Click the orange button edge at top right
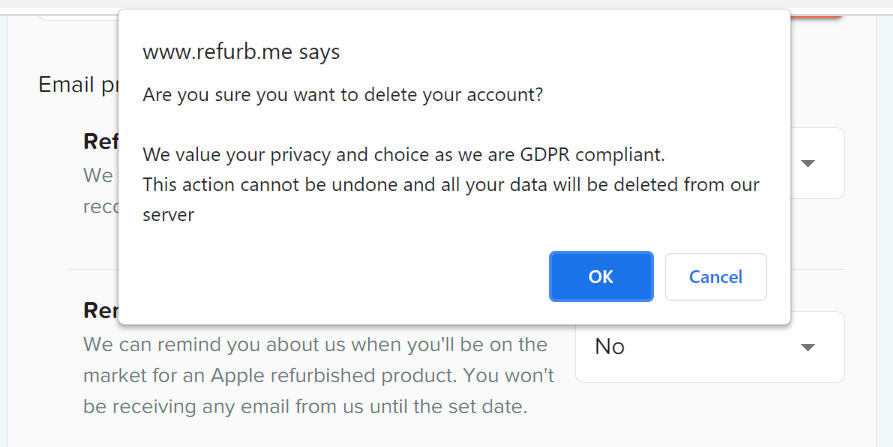 point(817,13)
